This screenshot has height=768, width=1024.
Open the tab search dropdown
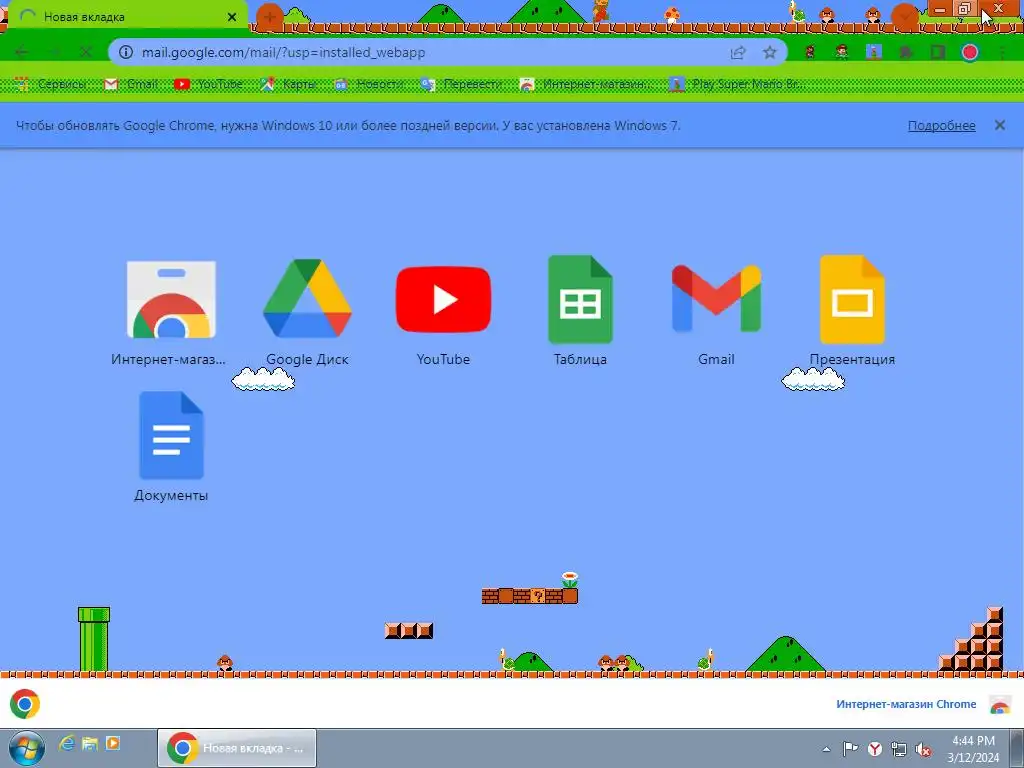904,16
